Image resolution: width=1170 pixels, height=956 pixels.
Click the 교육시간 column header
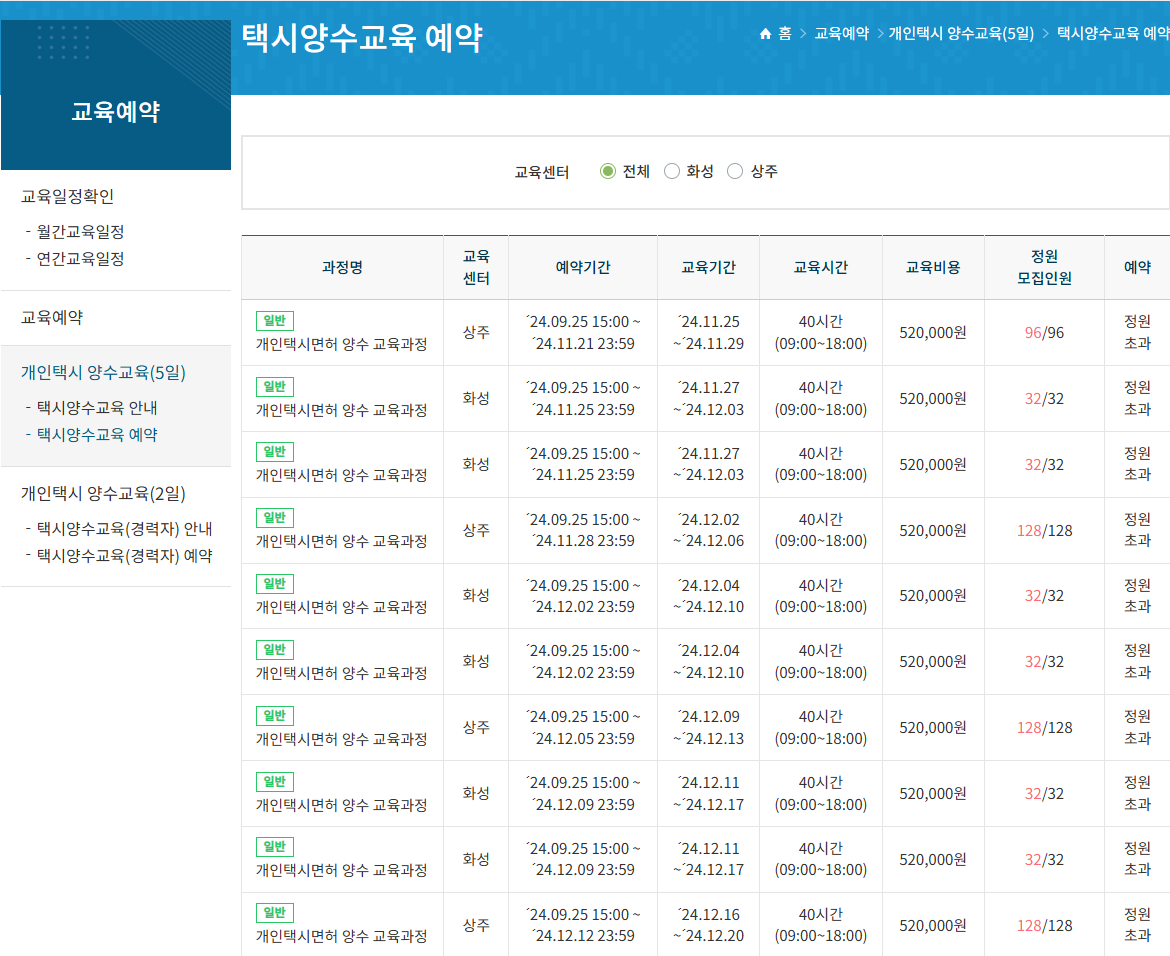pos(821,267)
